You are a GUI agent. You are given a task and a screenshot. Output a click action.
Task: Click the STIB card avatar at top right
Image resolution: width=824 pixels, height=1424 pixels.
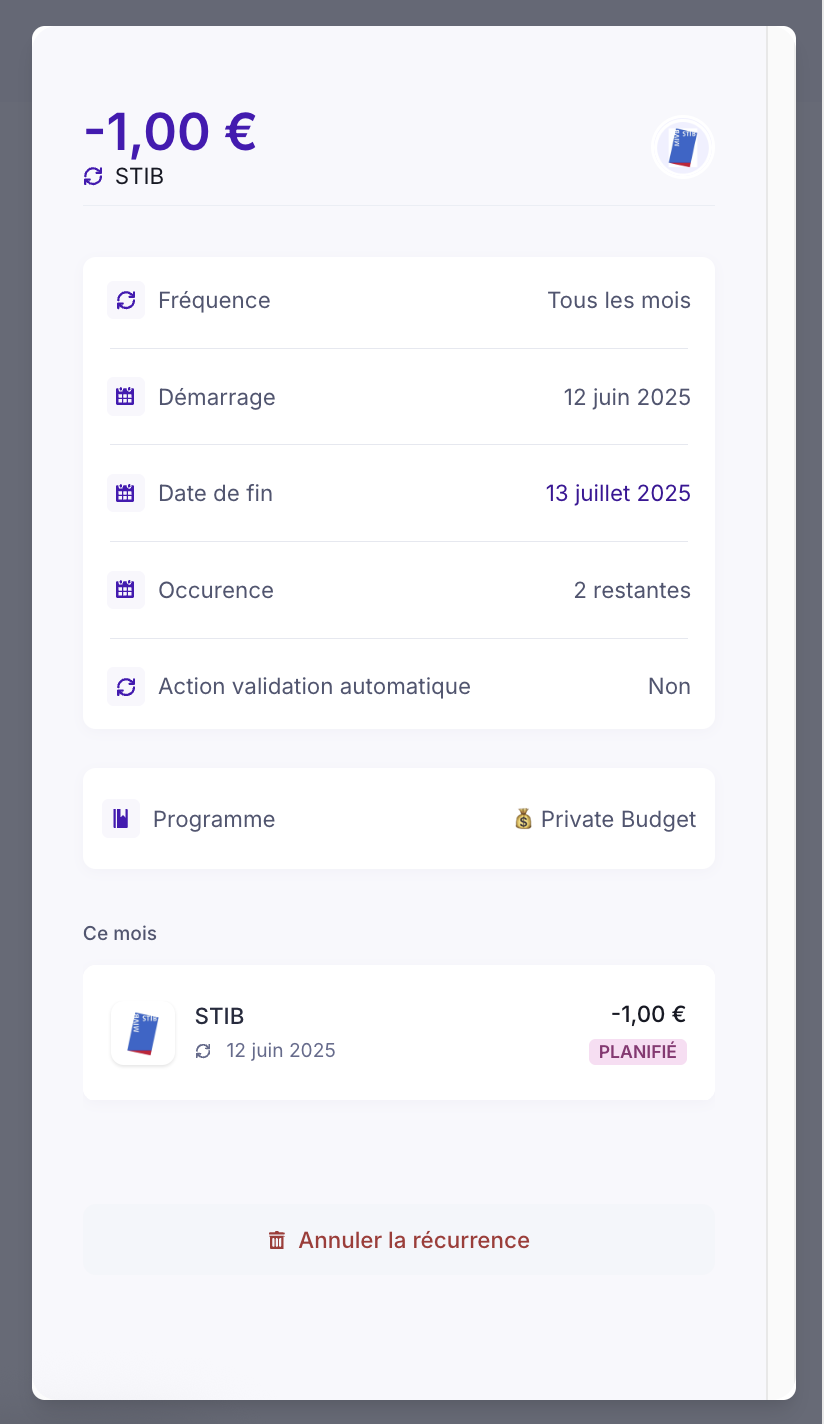[x=683, y=147]
